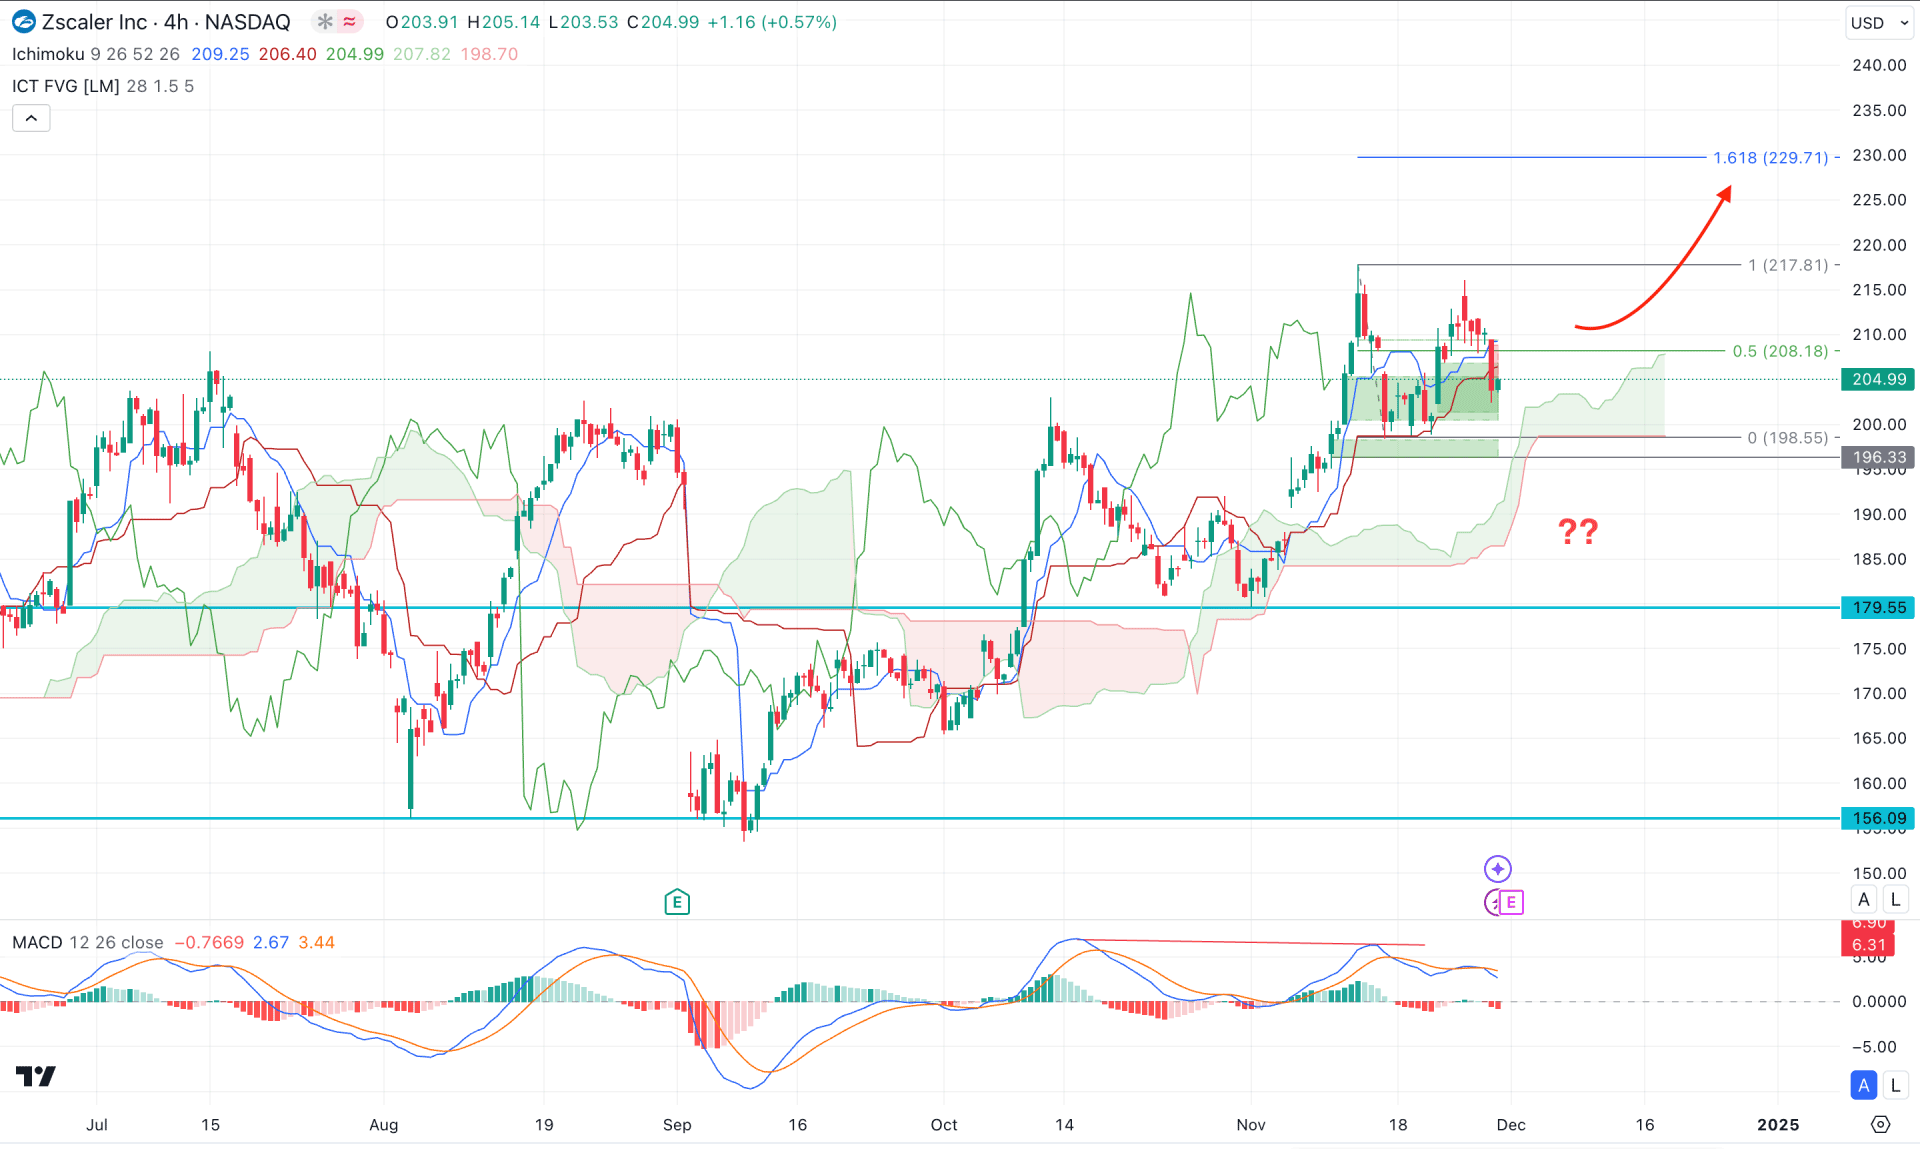Toggle auto scale A on main pane
This screenshot has width=1920, height=1149.
[1863, 899]
